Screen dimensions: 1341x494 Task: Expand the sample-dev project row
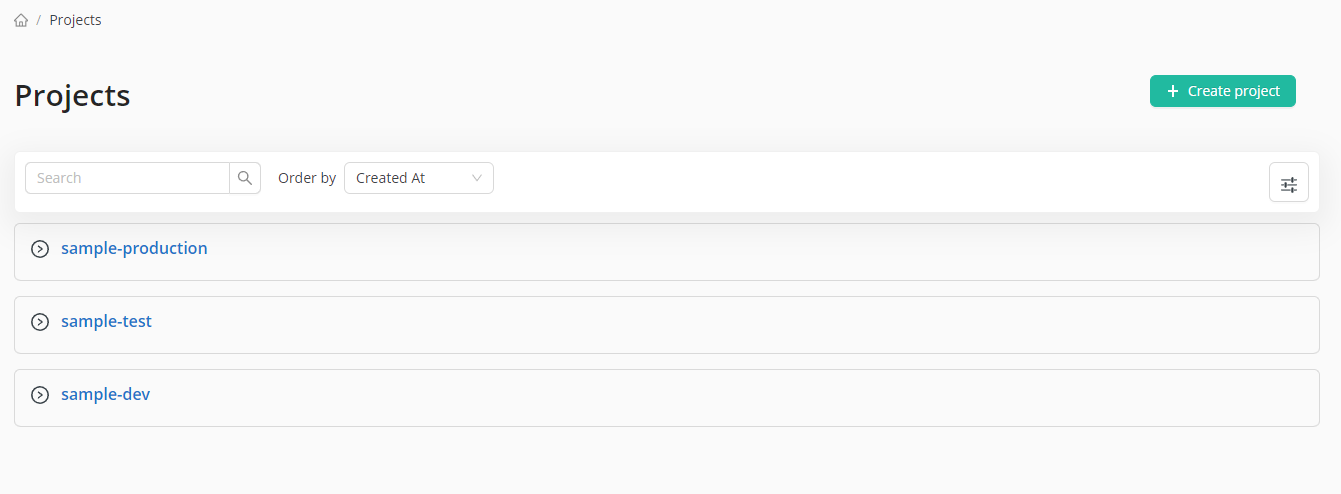click(40, 395)
